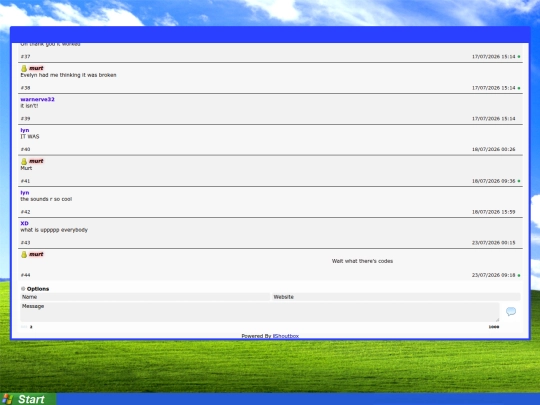The height and width of the screenshot is (405, 540).
Task: Select message "the sounds r so cool"
Action: tap(46, 199)
